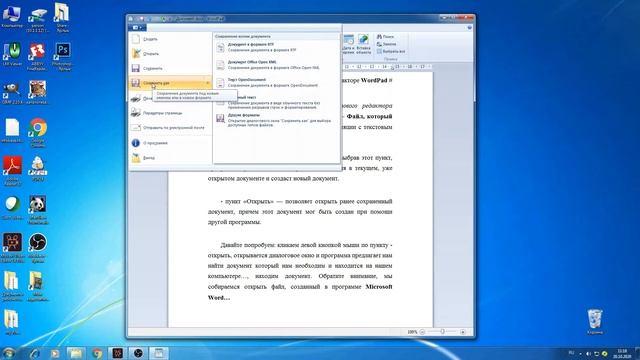Select the blank text file desktop icon

click(x=12, y=131)
